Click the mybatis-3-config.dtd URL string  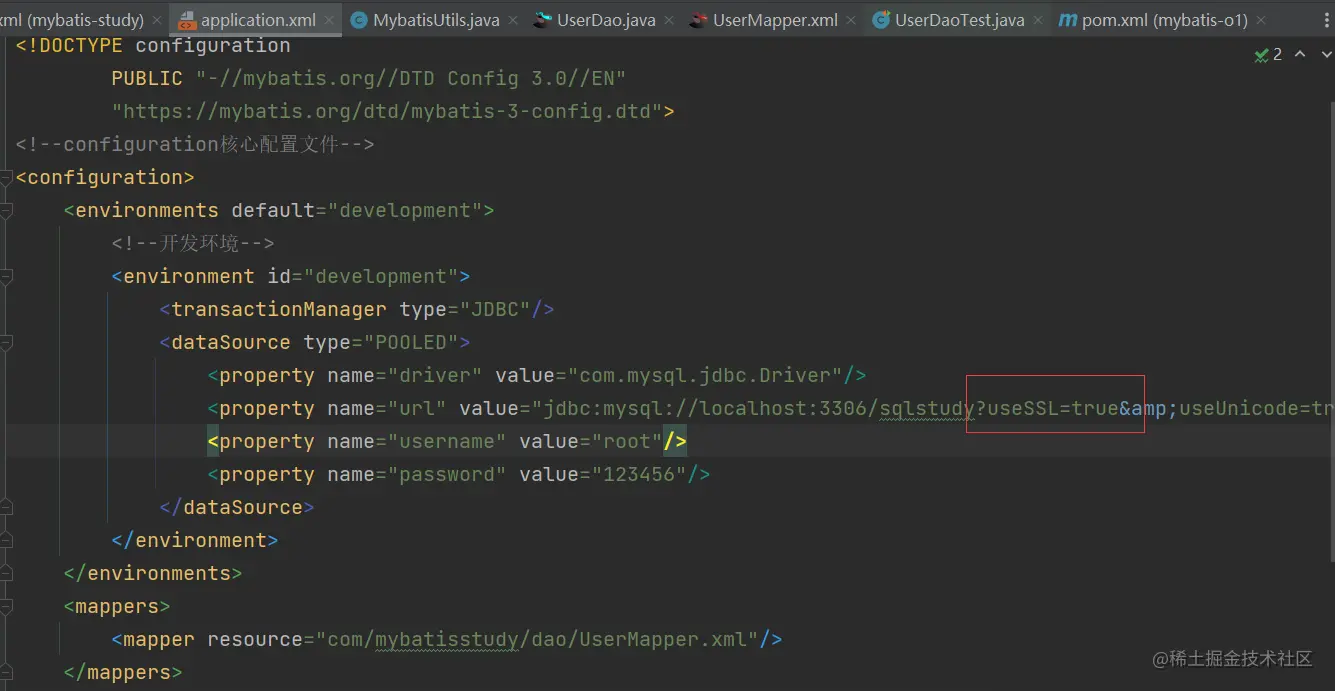click(x=387, y=111)
